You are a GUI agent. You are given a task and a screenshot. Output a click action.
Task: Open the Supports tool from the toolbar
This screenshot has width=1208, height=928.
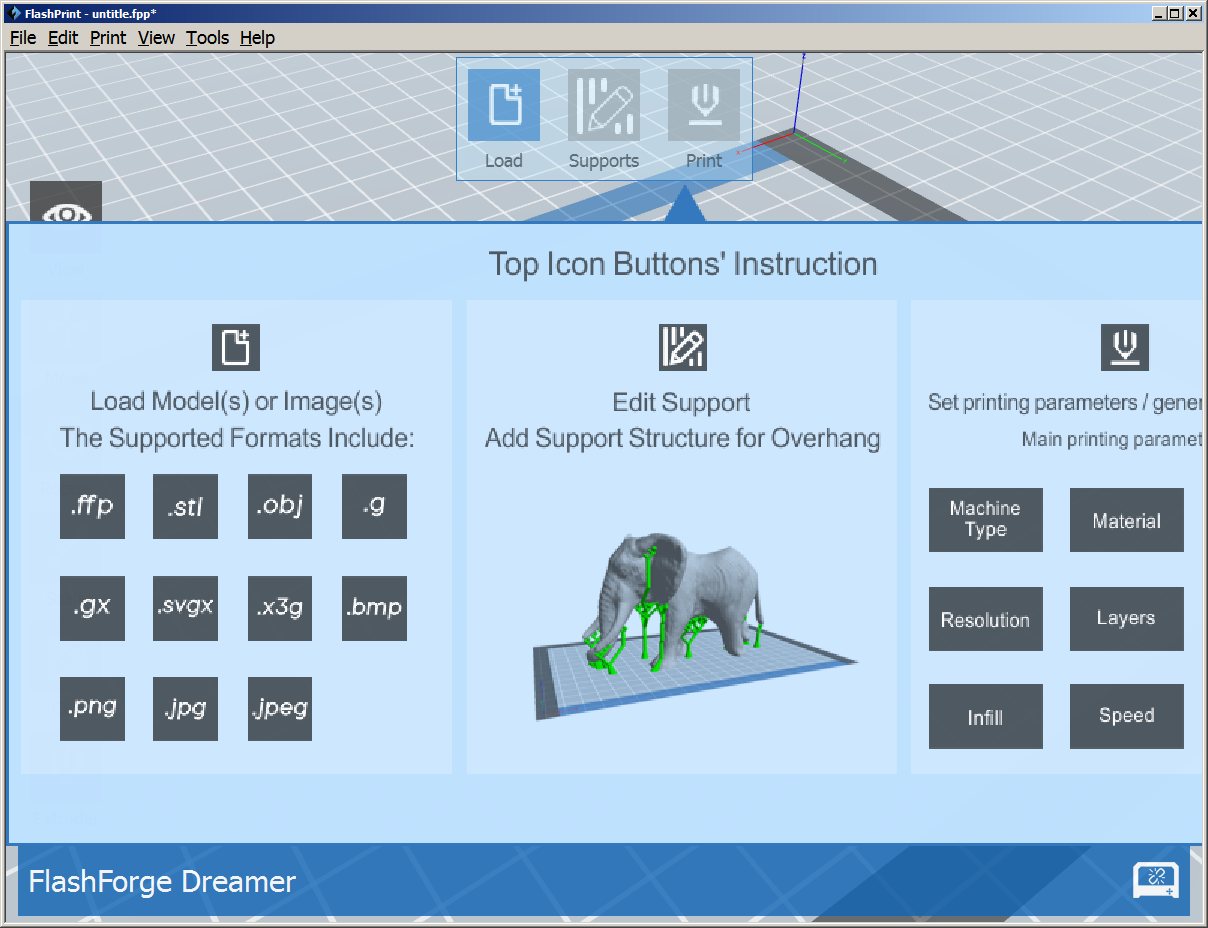pos(604,103)
